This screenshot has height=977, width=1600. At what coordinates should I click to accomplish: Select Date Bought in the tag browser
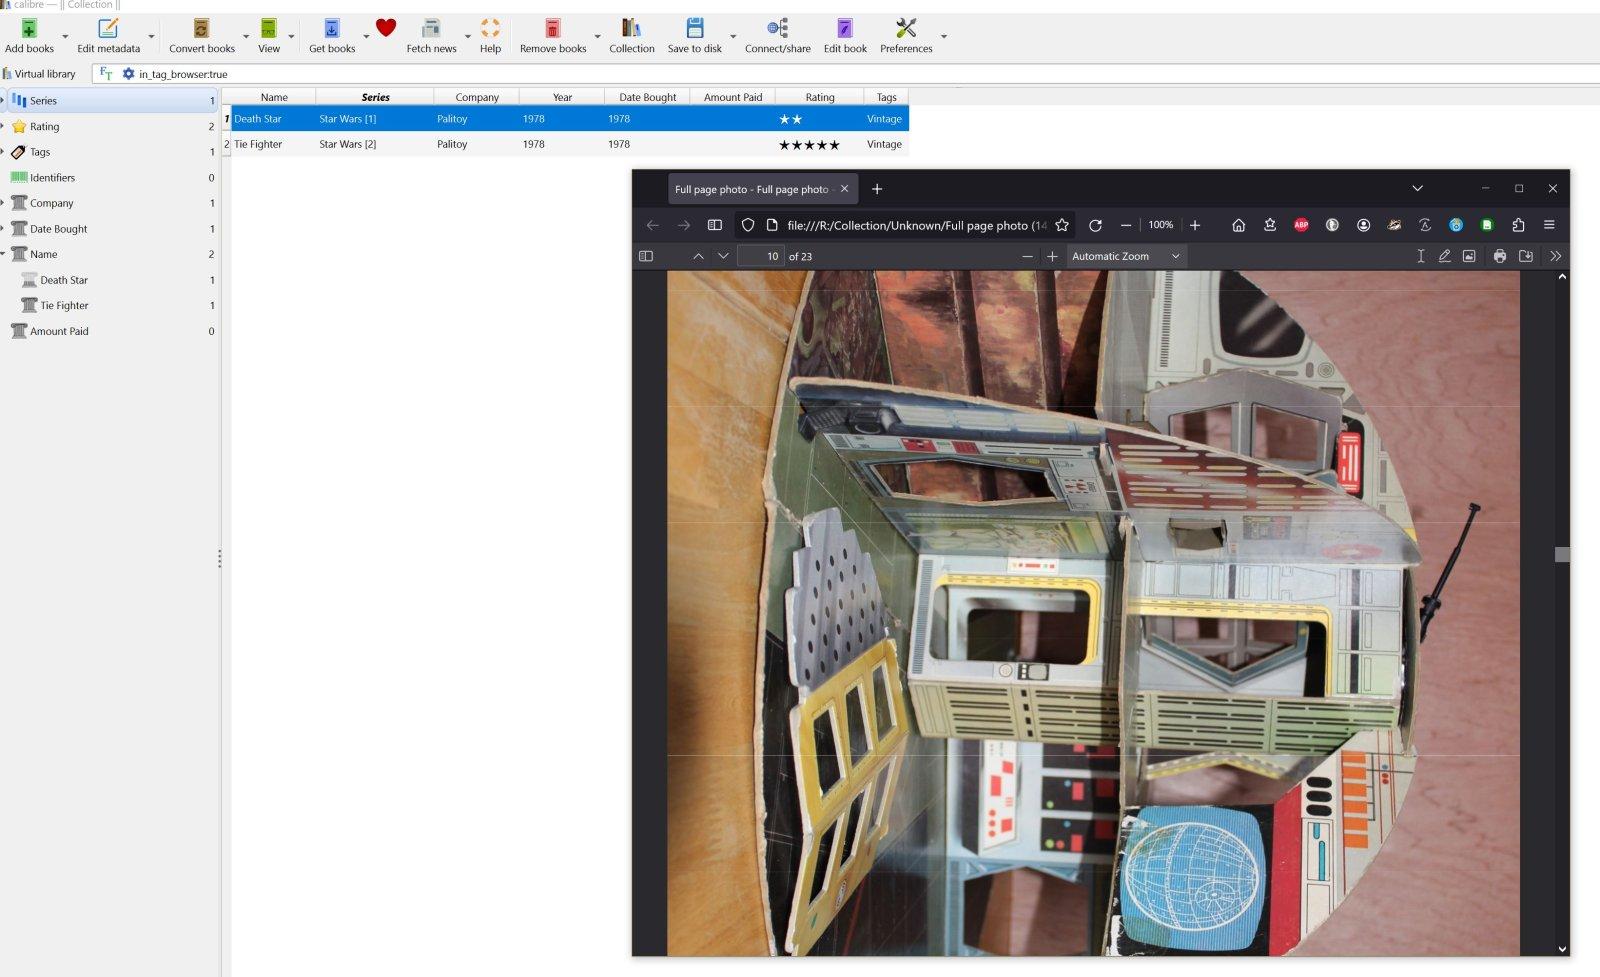(110, 229)
